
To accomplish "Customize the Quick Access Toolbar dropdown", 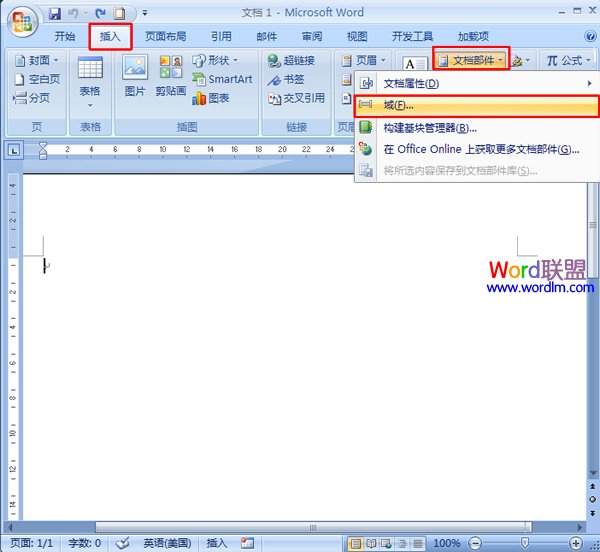I will point(145,13).
